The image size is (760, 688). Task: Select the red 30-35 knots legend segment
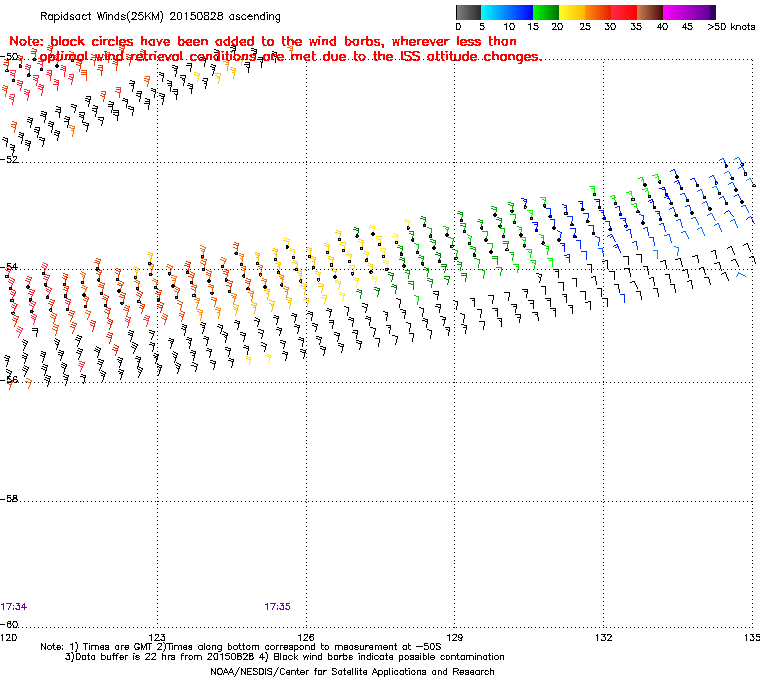click(624, 12)
